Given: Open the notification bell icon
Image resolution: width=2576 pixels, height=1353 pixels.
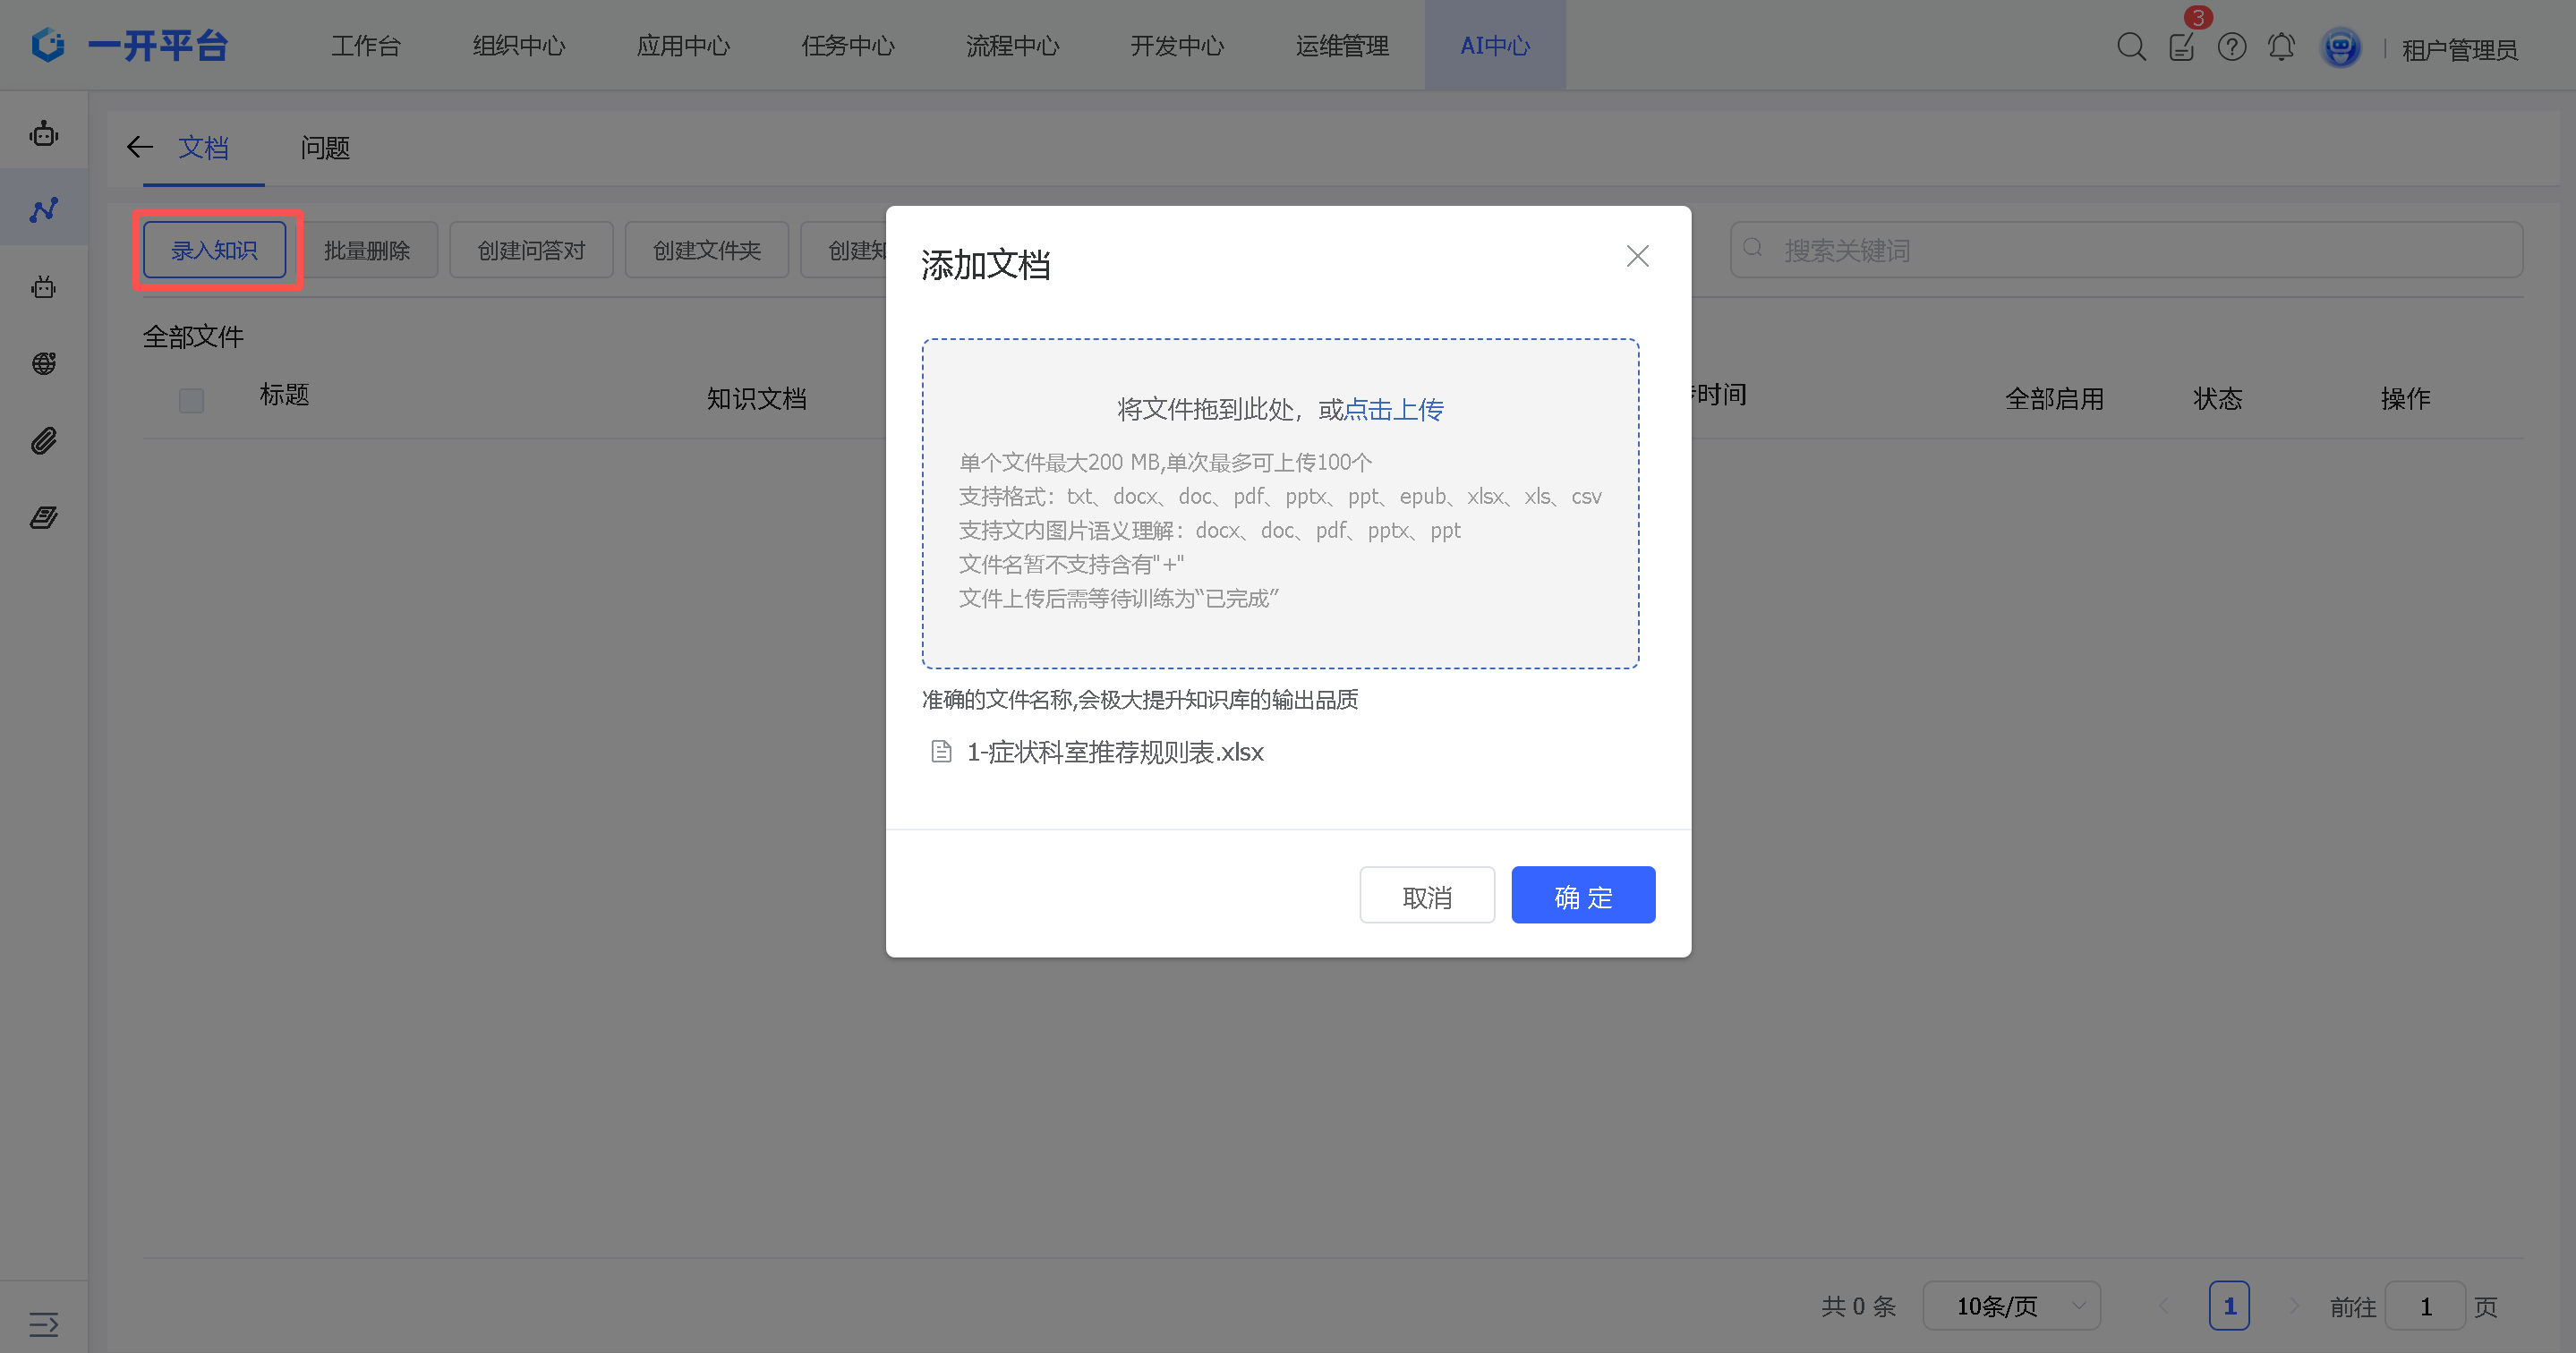Looking at the screenshot, I should (x=2281, y=47).
